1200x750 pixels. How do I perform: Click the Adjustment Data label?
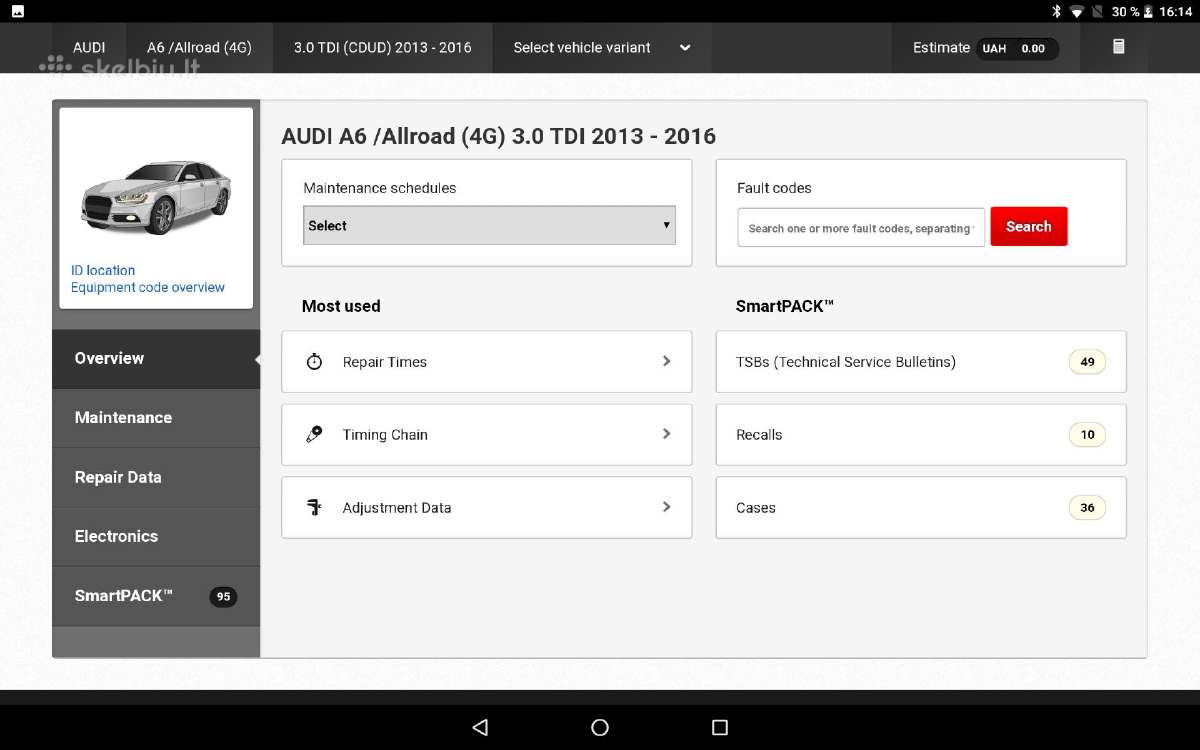pyautogui.click(x=397, y=508)
